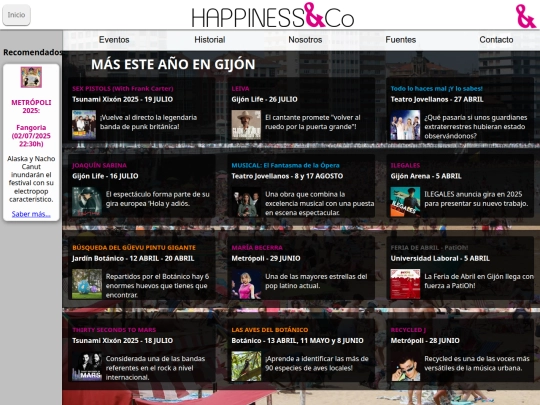Click the María Becerra event thumbnail
Screen dimensions: 540x405
coord(246,284)
